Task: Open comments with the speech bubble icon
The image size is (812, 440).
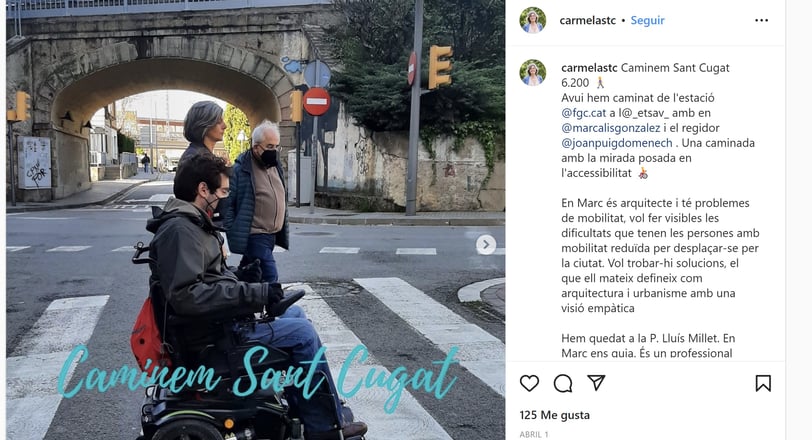Action: pyautogui.click(x=563, y=384)
